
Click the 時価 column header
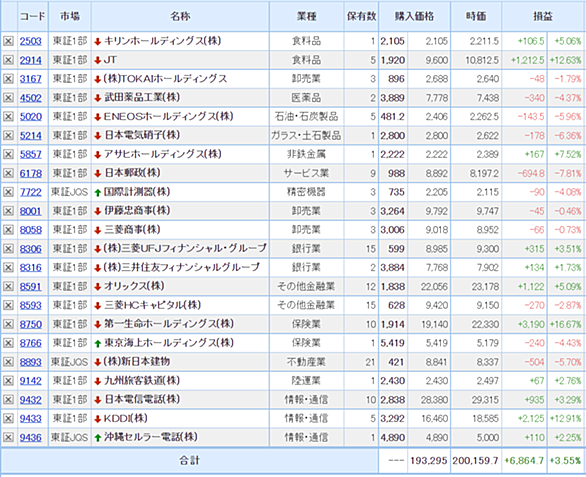coord(476,16)
